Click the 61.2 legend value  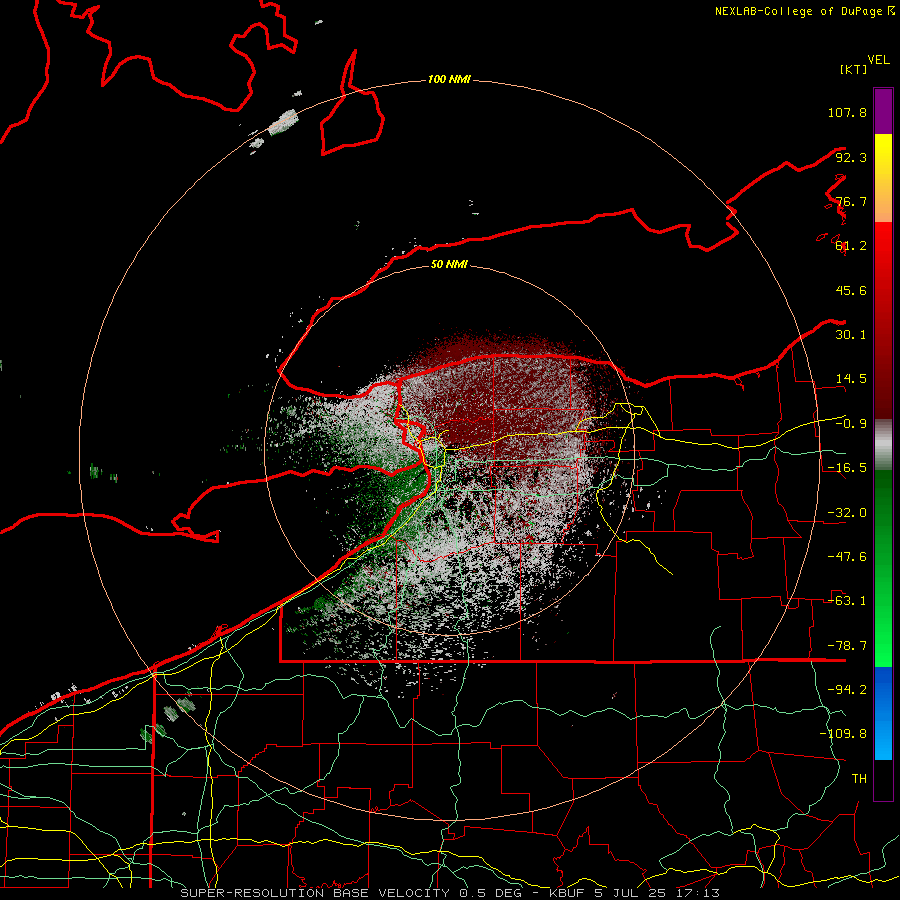[851, 246]
